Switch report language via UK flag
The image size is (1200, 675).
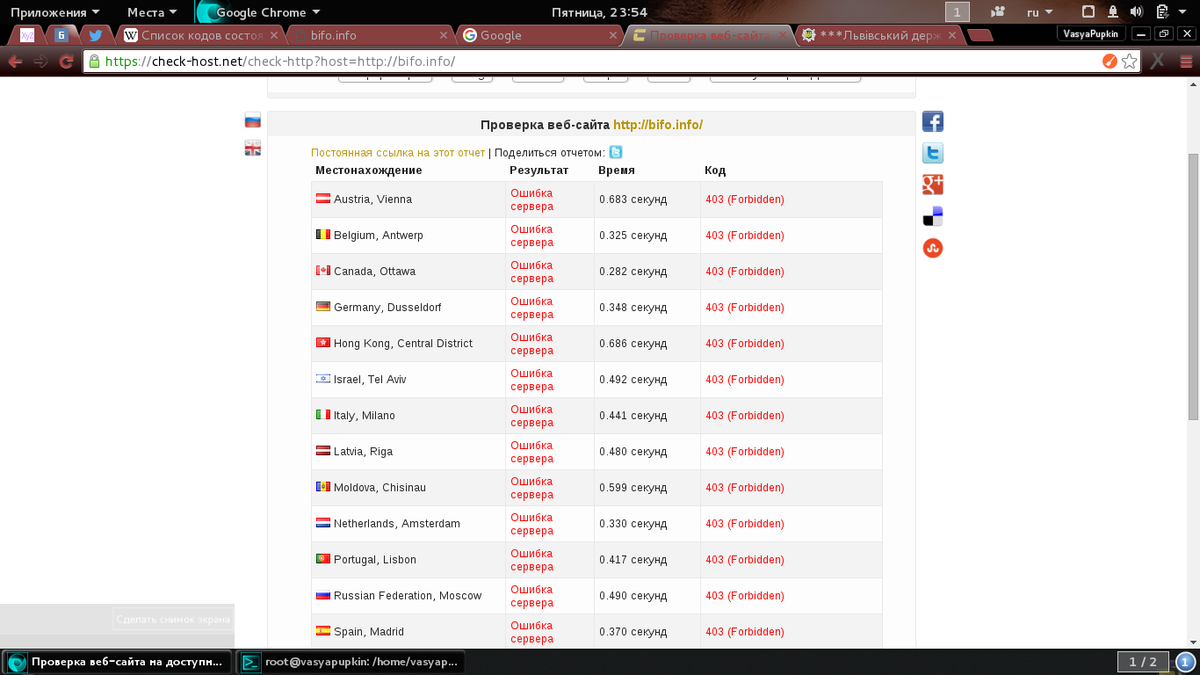(253, 148)
